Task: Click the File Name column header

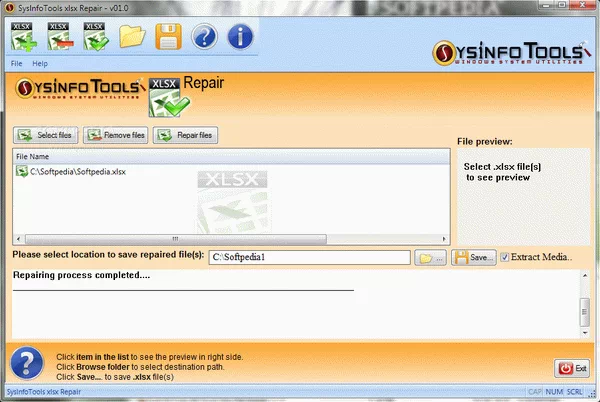Action: pos(231,156)
